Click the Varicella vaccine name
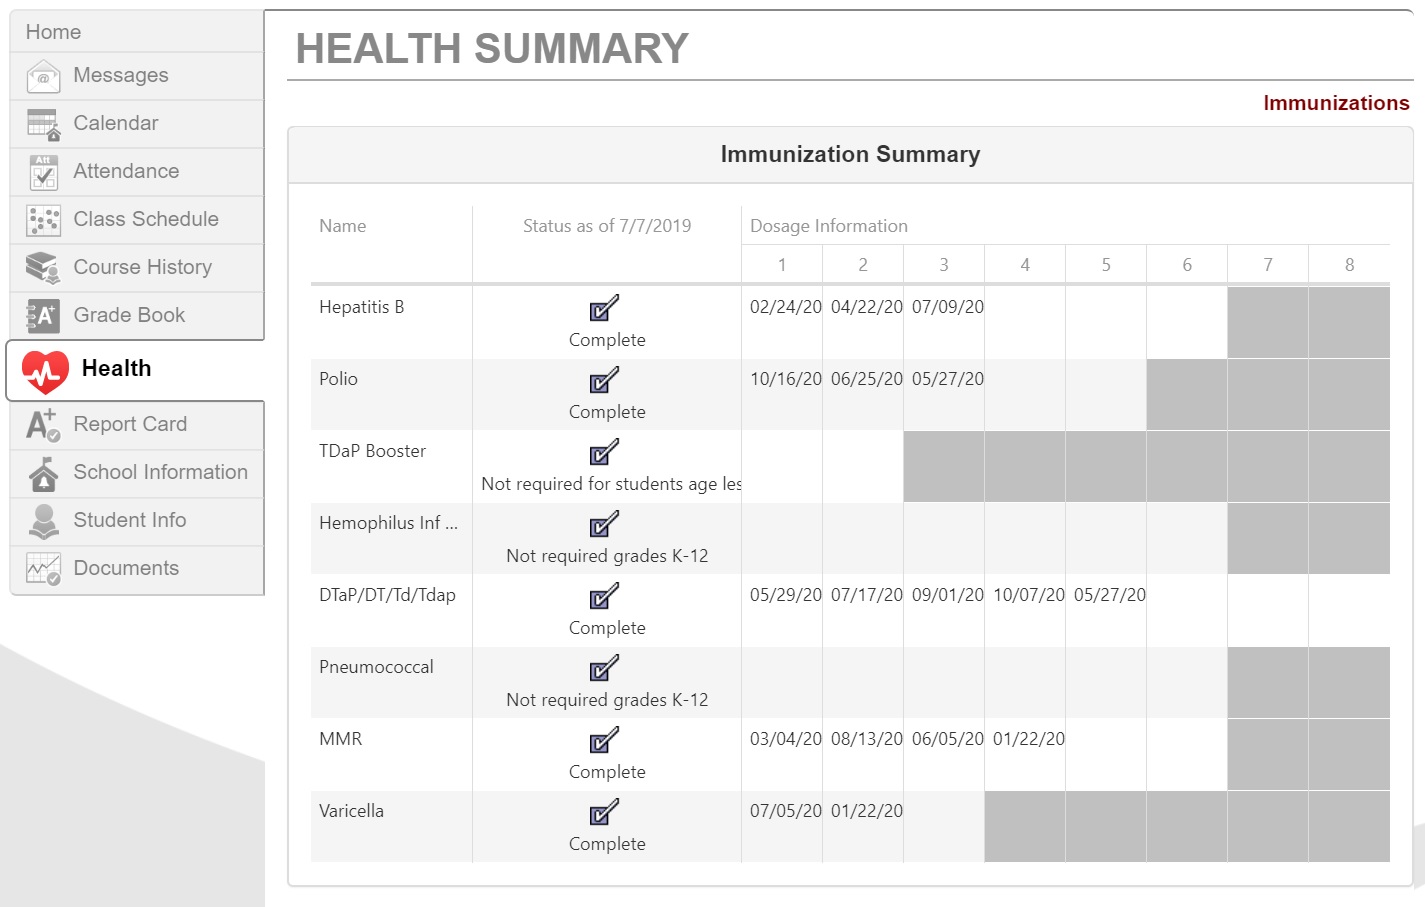Image resolution: width=1425 pixels, height=907 pixels. 351,811
